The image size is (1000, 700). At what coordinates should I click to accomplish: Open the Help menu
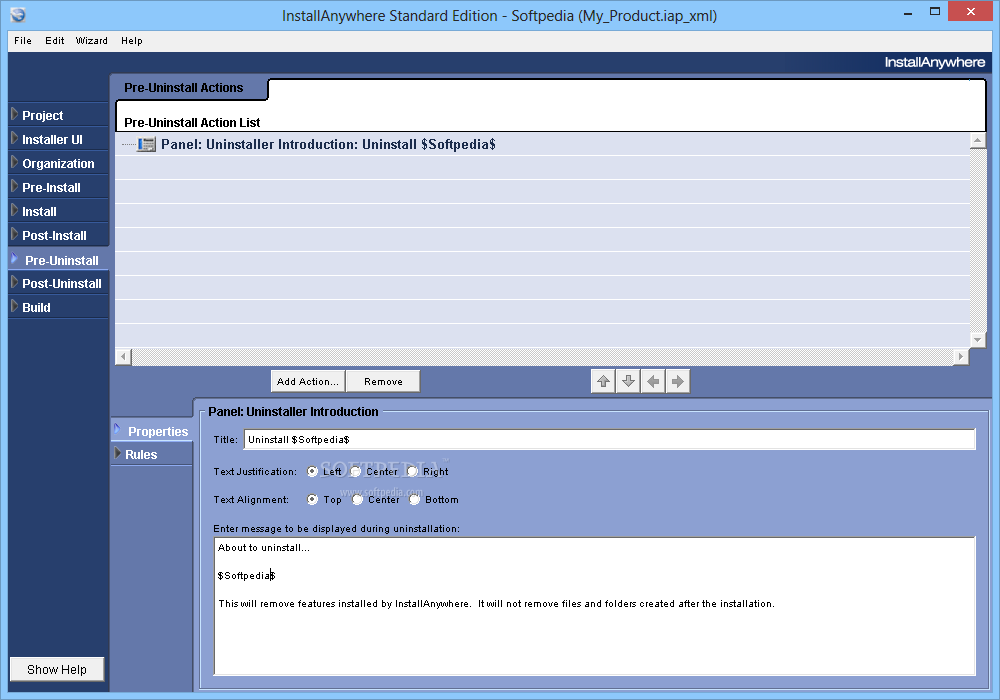pos(132,41)
